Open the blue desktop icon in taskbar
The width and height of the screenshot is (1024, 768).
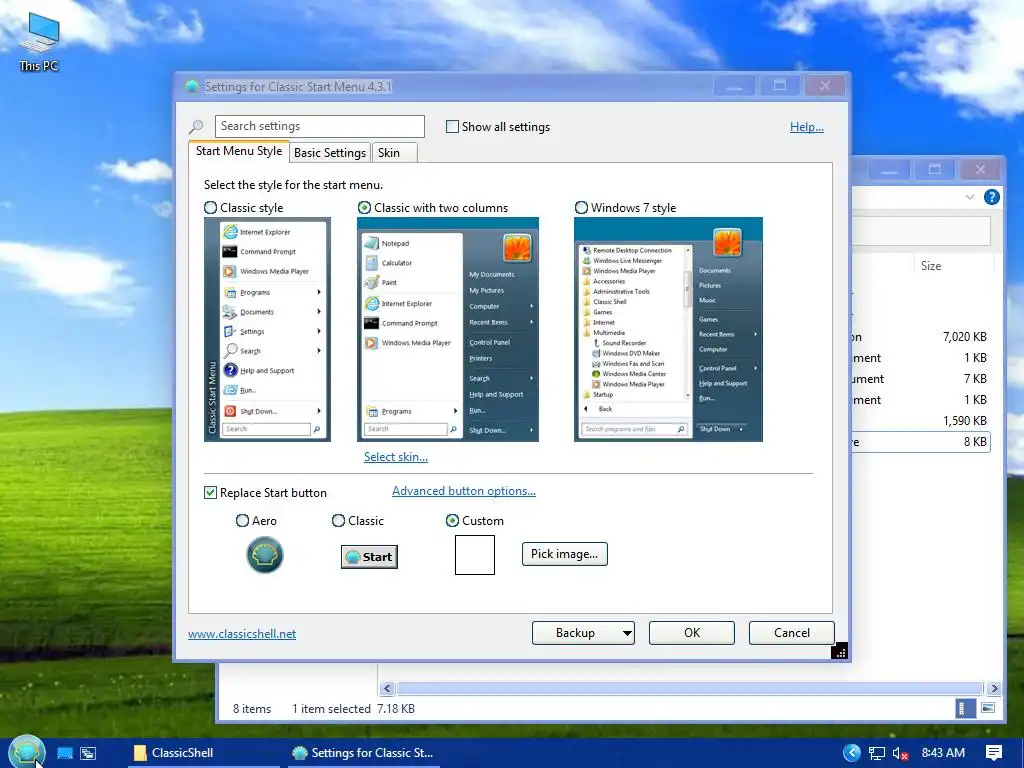tap(65, 753)
